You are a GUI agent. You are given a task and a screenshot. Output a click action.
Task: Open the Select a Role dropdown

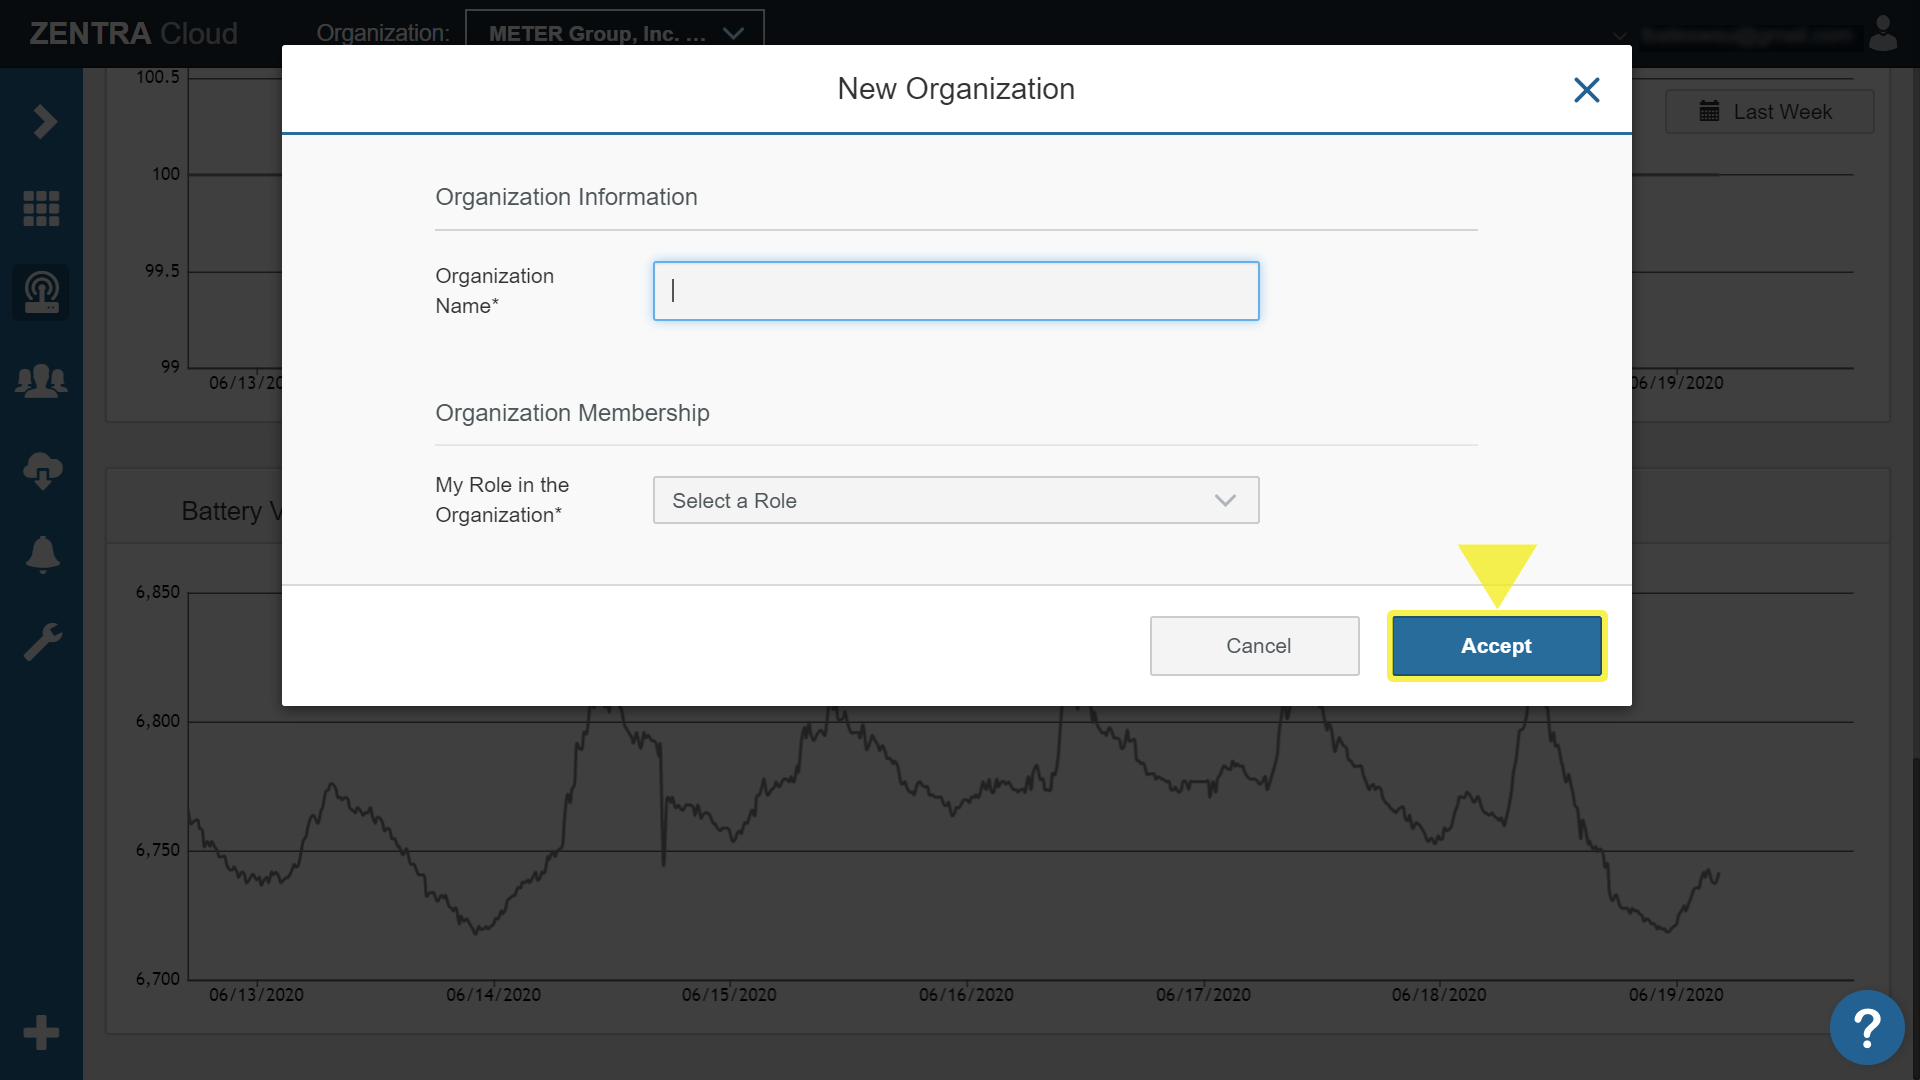pos(956,500)
